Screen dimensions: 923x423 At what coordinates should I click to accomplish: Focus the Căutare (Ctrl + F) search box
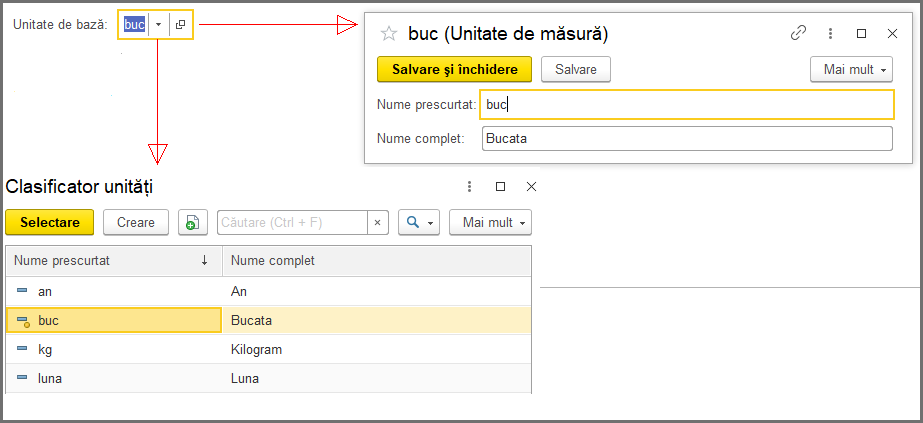pyautogui.click(x=293, y=222)
